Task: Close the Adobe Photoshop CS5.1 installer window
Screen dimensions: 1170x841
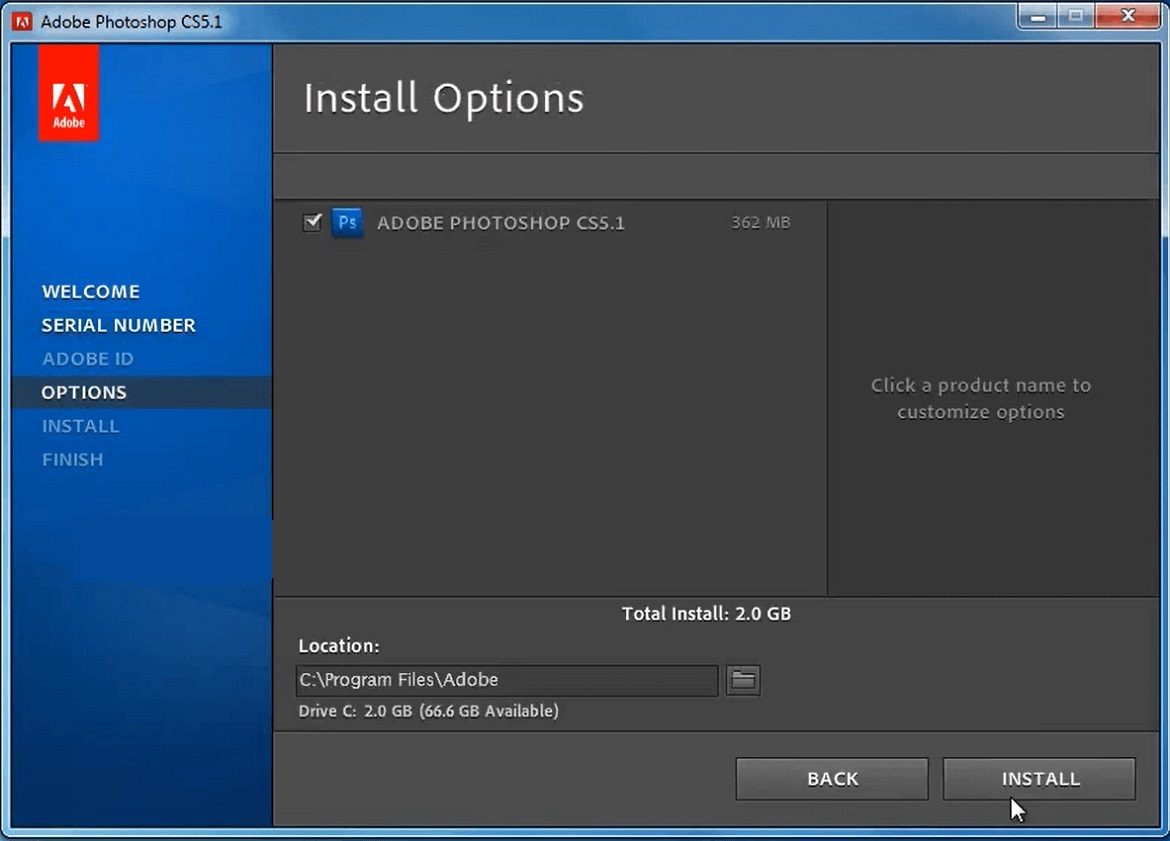Action: 1128,16
